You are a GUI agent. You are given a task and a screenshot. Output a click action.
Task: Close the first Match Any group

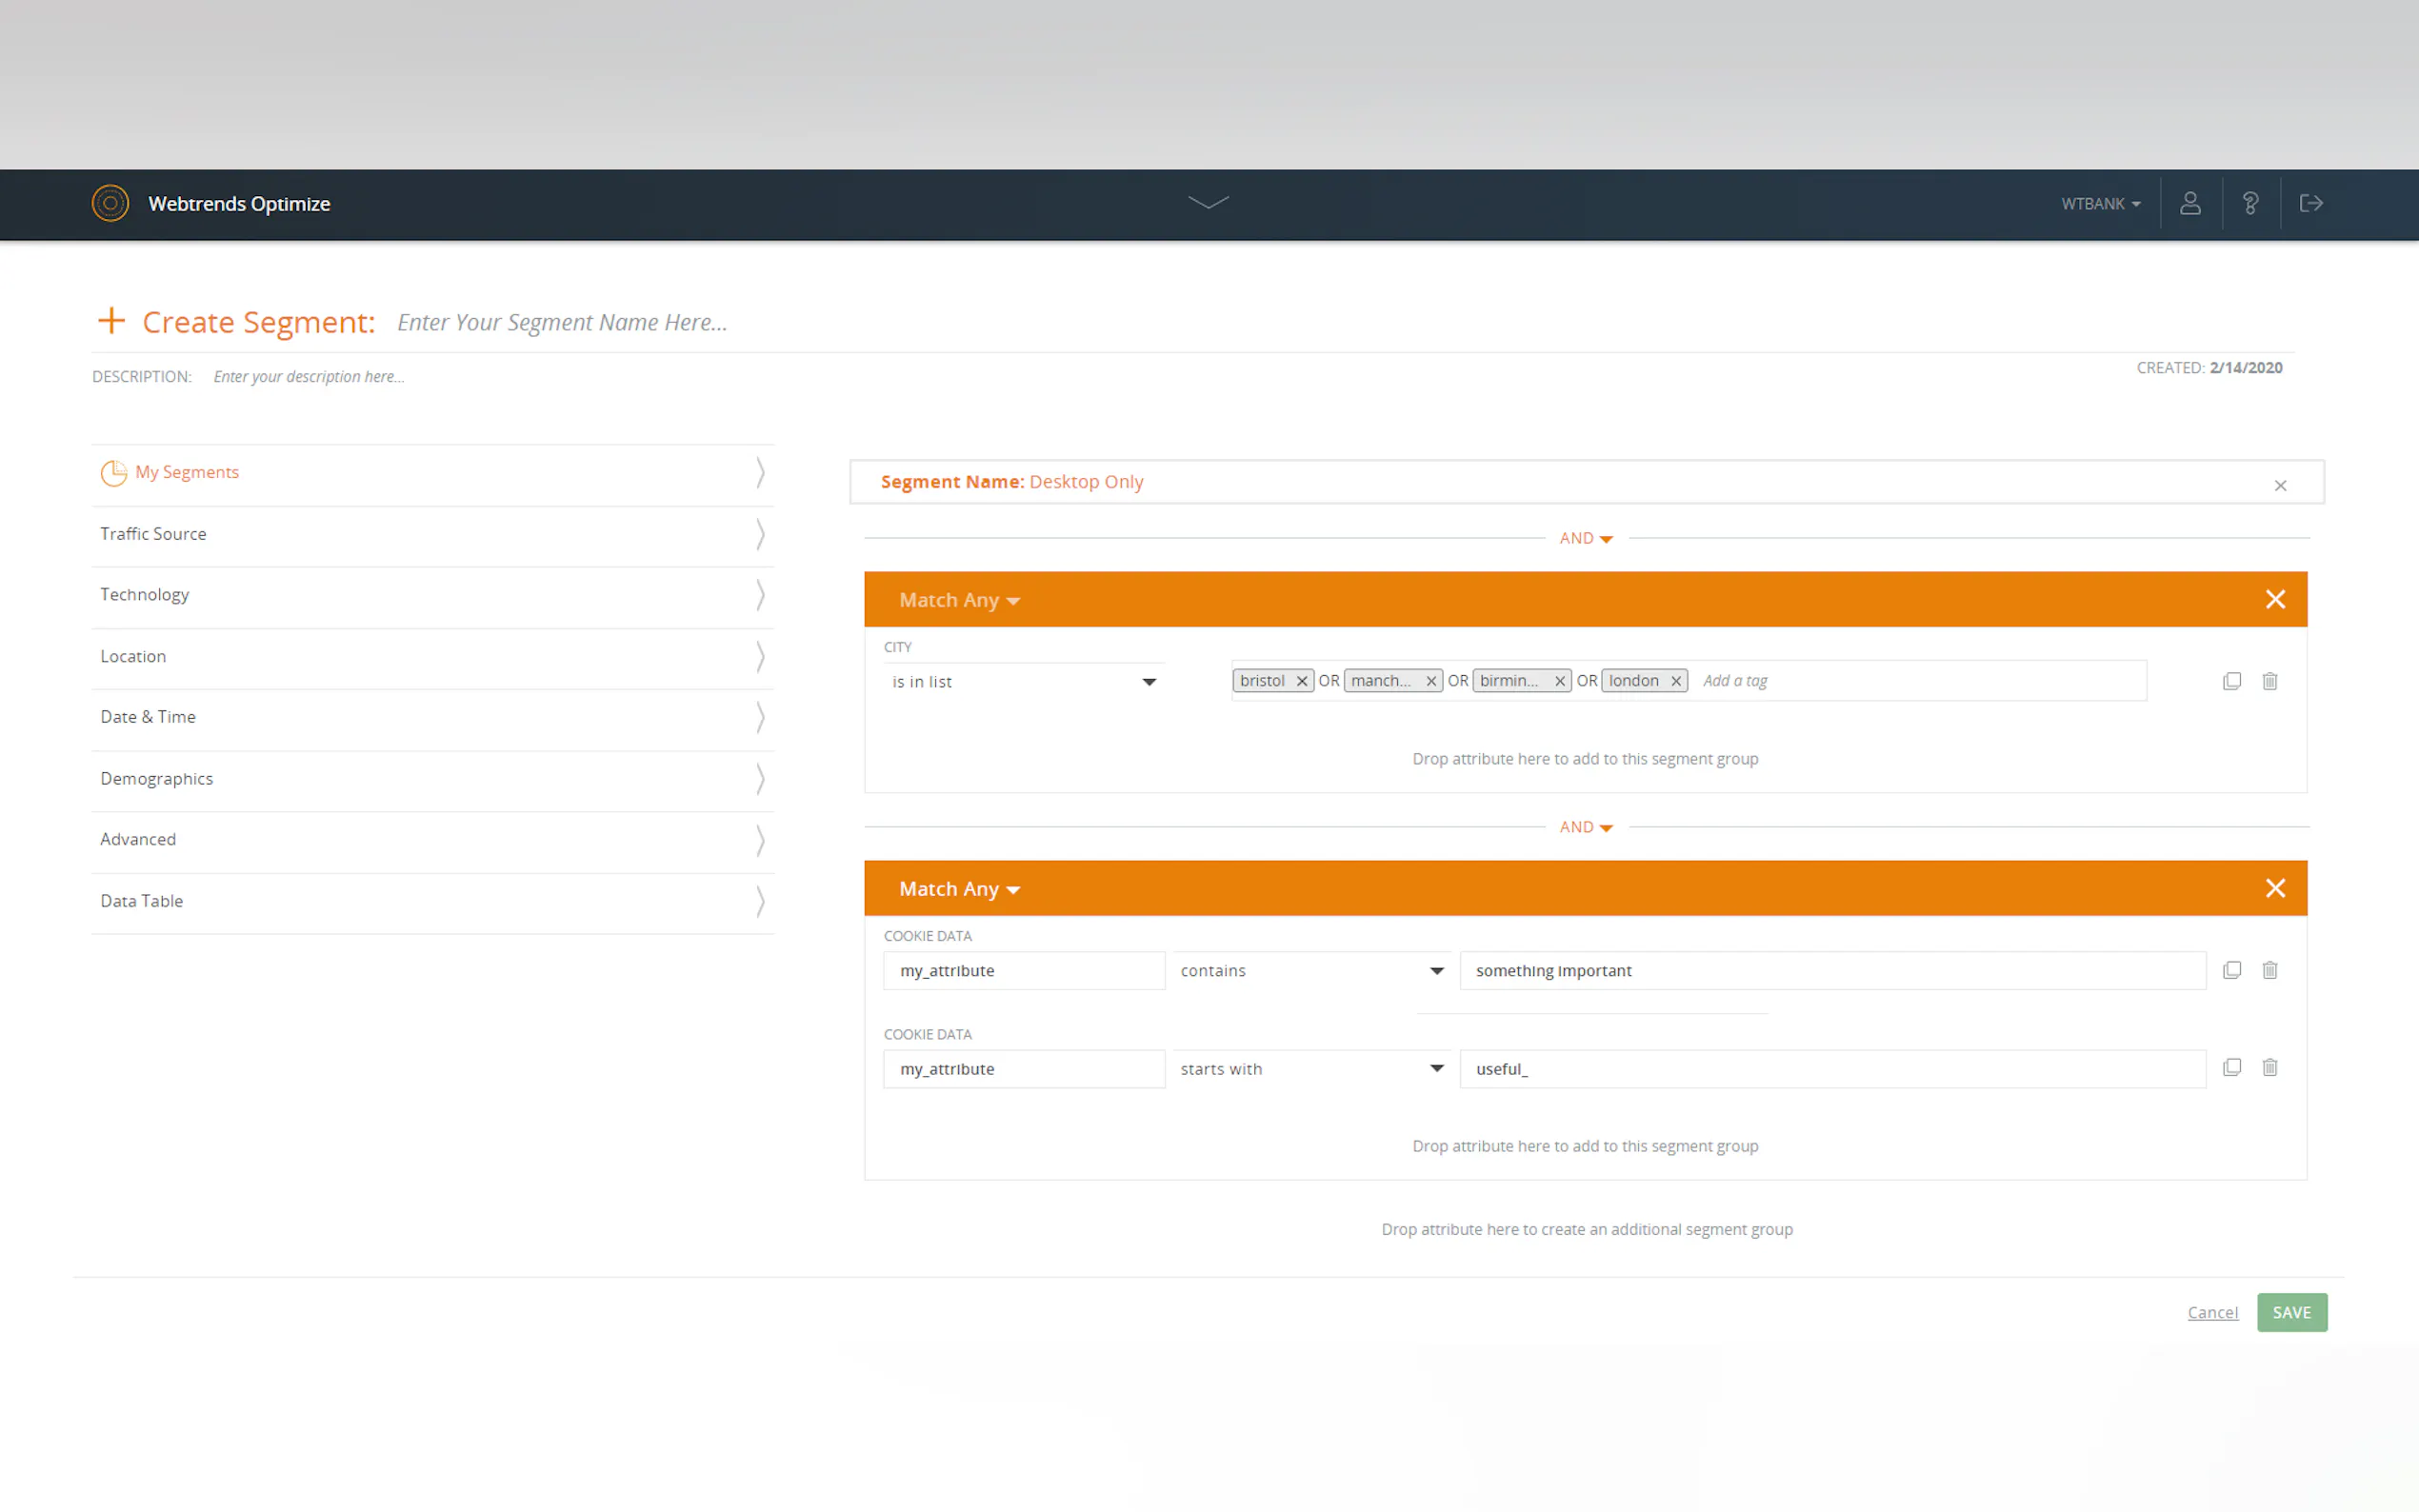pyautogui.click(x=2275, y=599)
